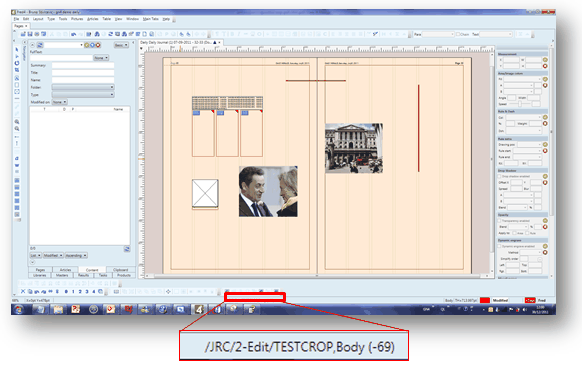582x371 pixels.
Task: Click the Undo arrow in the top toolbar
Action: tap(73, 34)
